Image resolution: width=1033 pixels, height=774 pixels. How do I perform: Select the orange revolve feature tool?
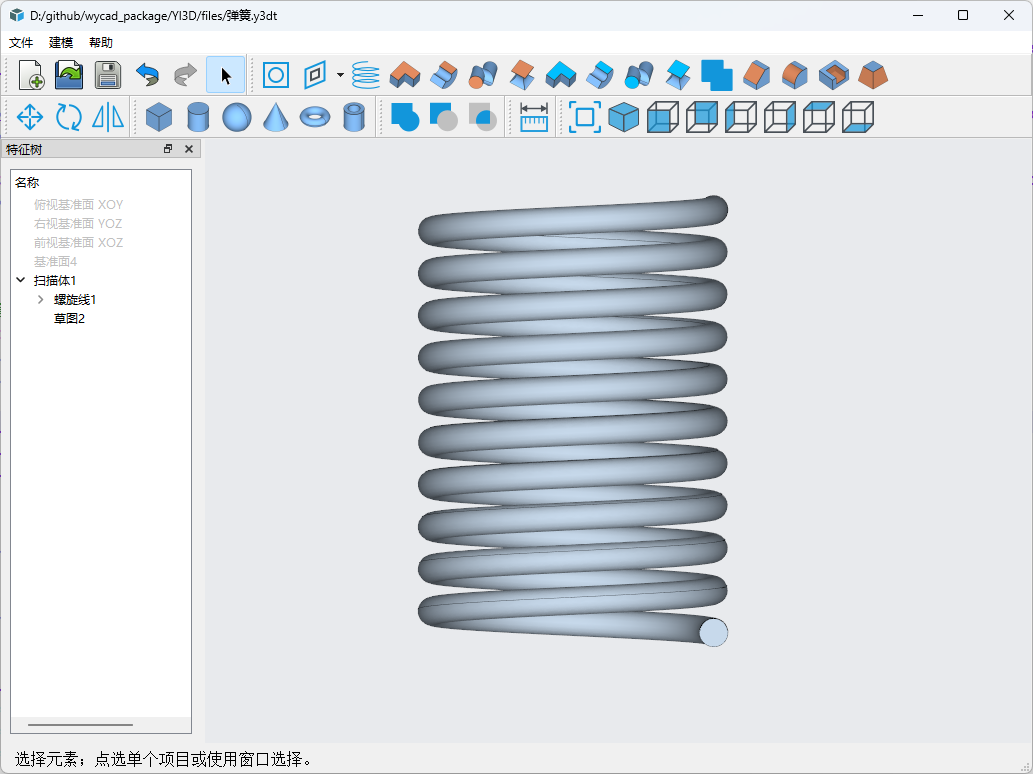pos(444,75)
